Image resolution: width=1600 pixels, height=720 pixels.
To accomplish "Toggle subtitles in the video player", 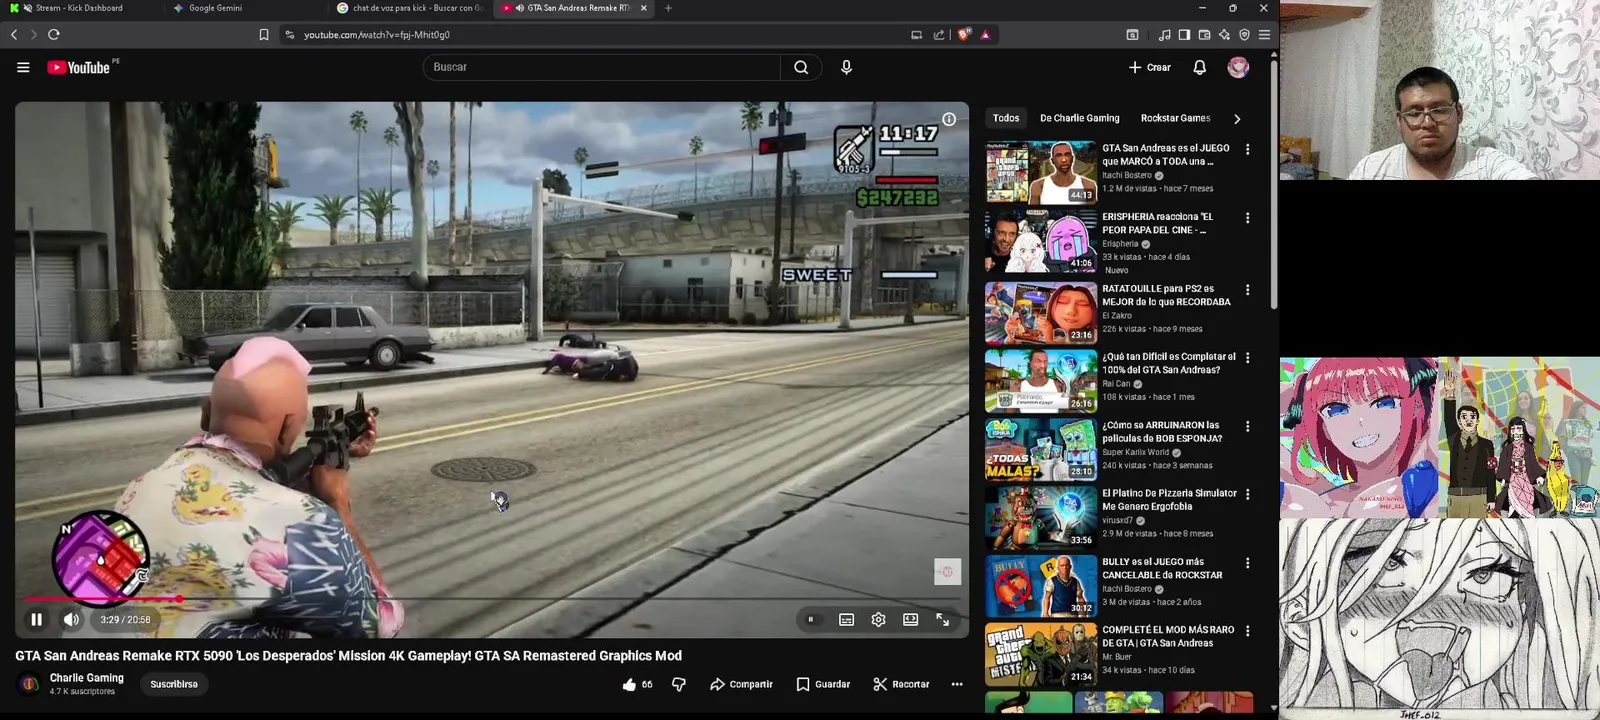I will 846,620.
